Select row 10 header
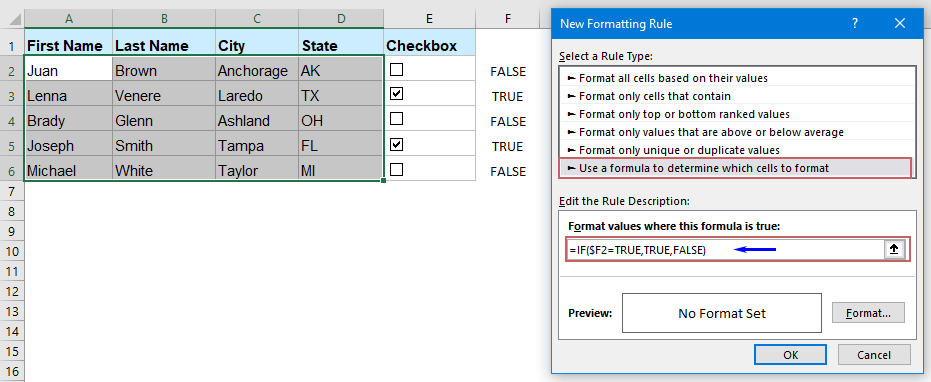 [x=12, y=252]
